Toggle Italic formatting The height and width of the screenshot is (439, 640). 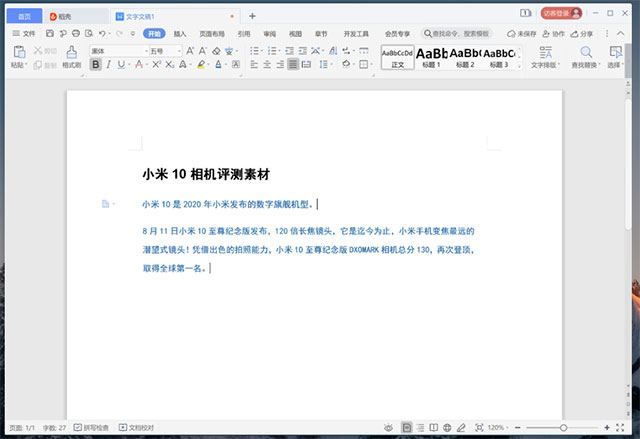click(x=109, y=65)
